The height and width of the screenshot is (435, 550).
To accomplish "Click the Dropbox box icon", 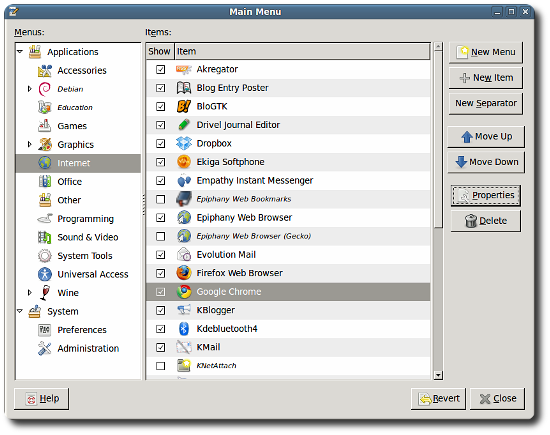I will pos(184,143).
